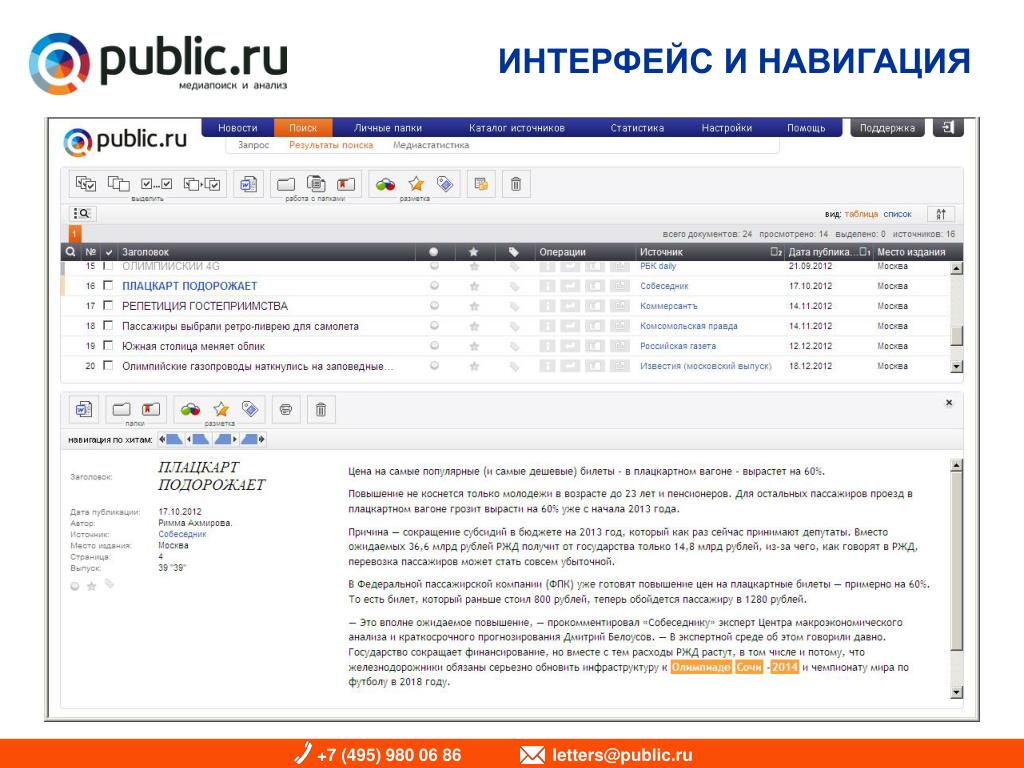Click page 1 orange pagination marker

click(x=74, y=233)
